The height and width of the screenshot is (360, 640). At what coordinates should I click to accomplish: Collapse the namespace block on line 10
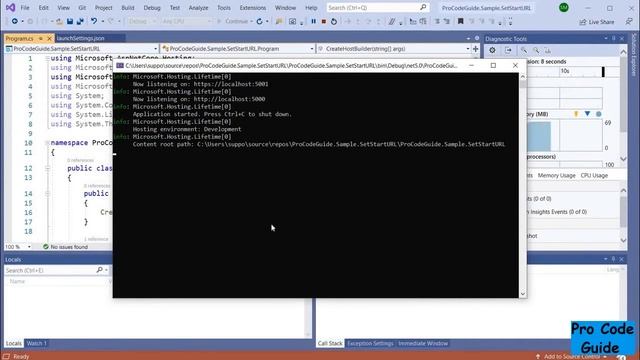[47, 143]
